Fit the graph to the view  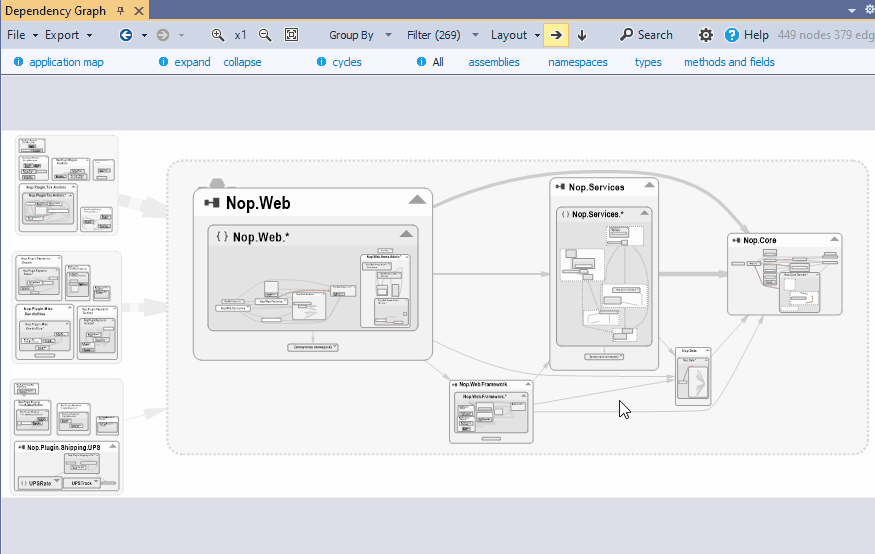291,35
